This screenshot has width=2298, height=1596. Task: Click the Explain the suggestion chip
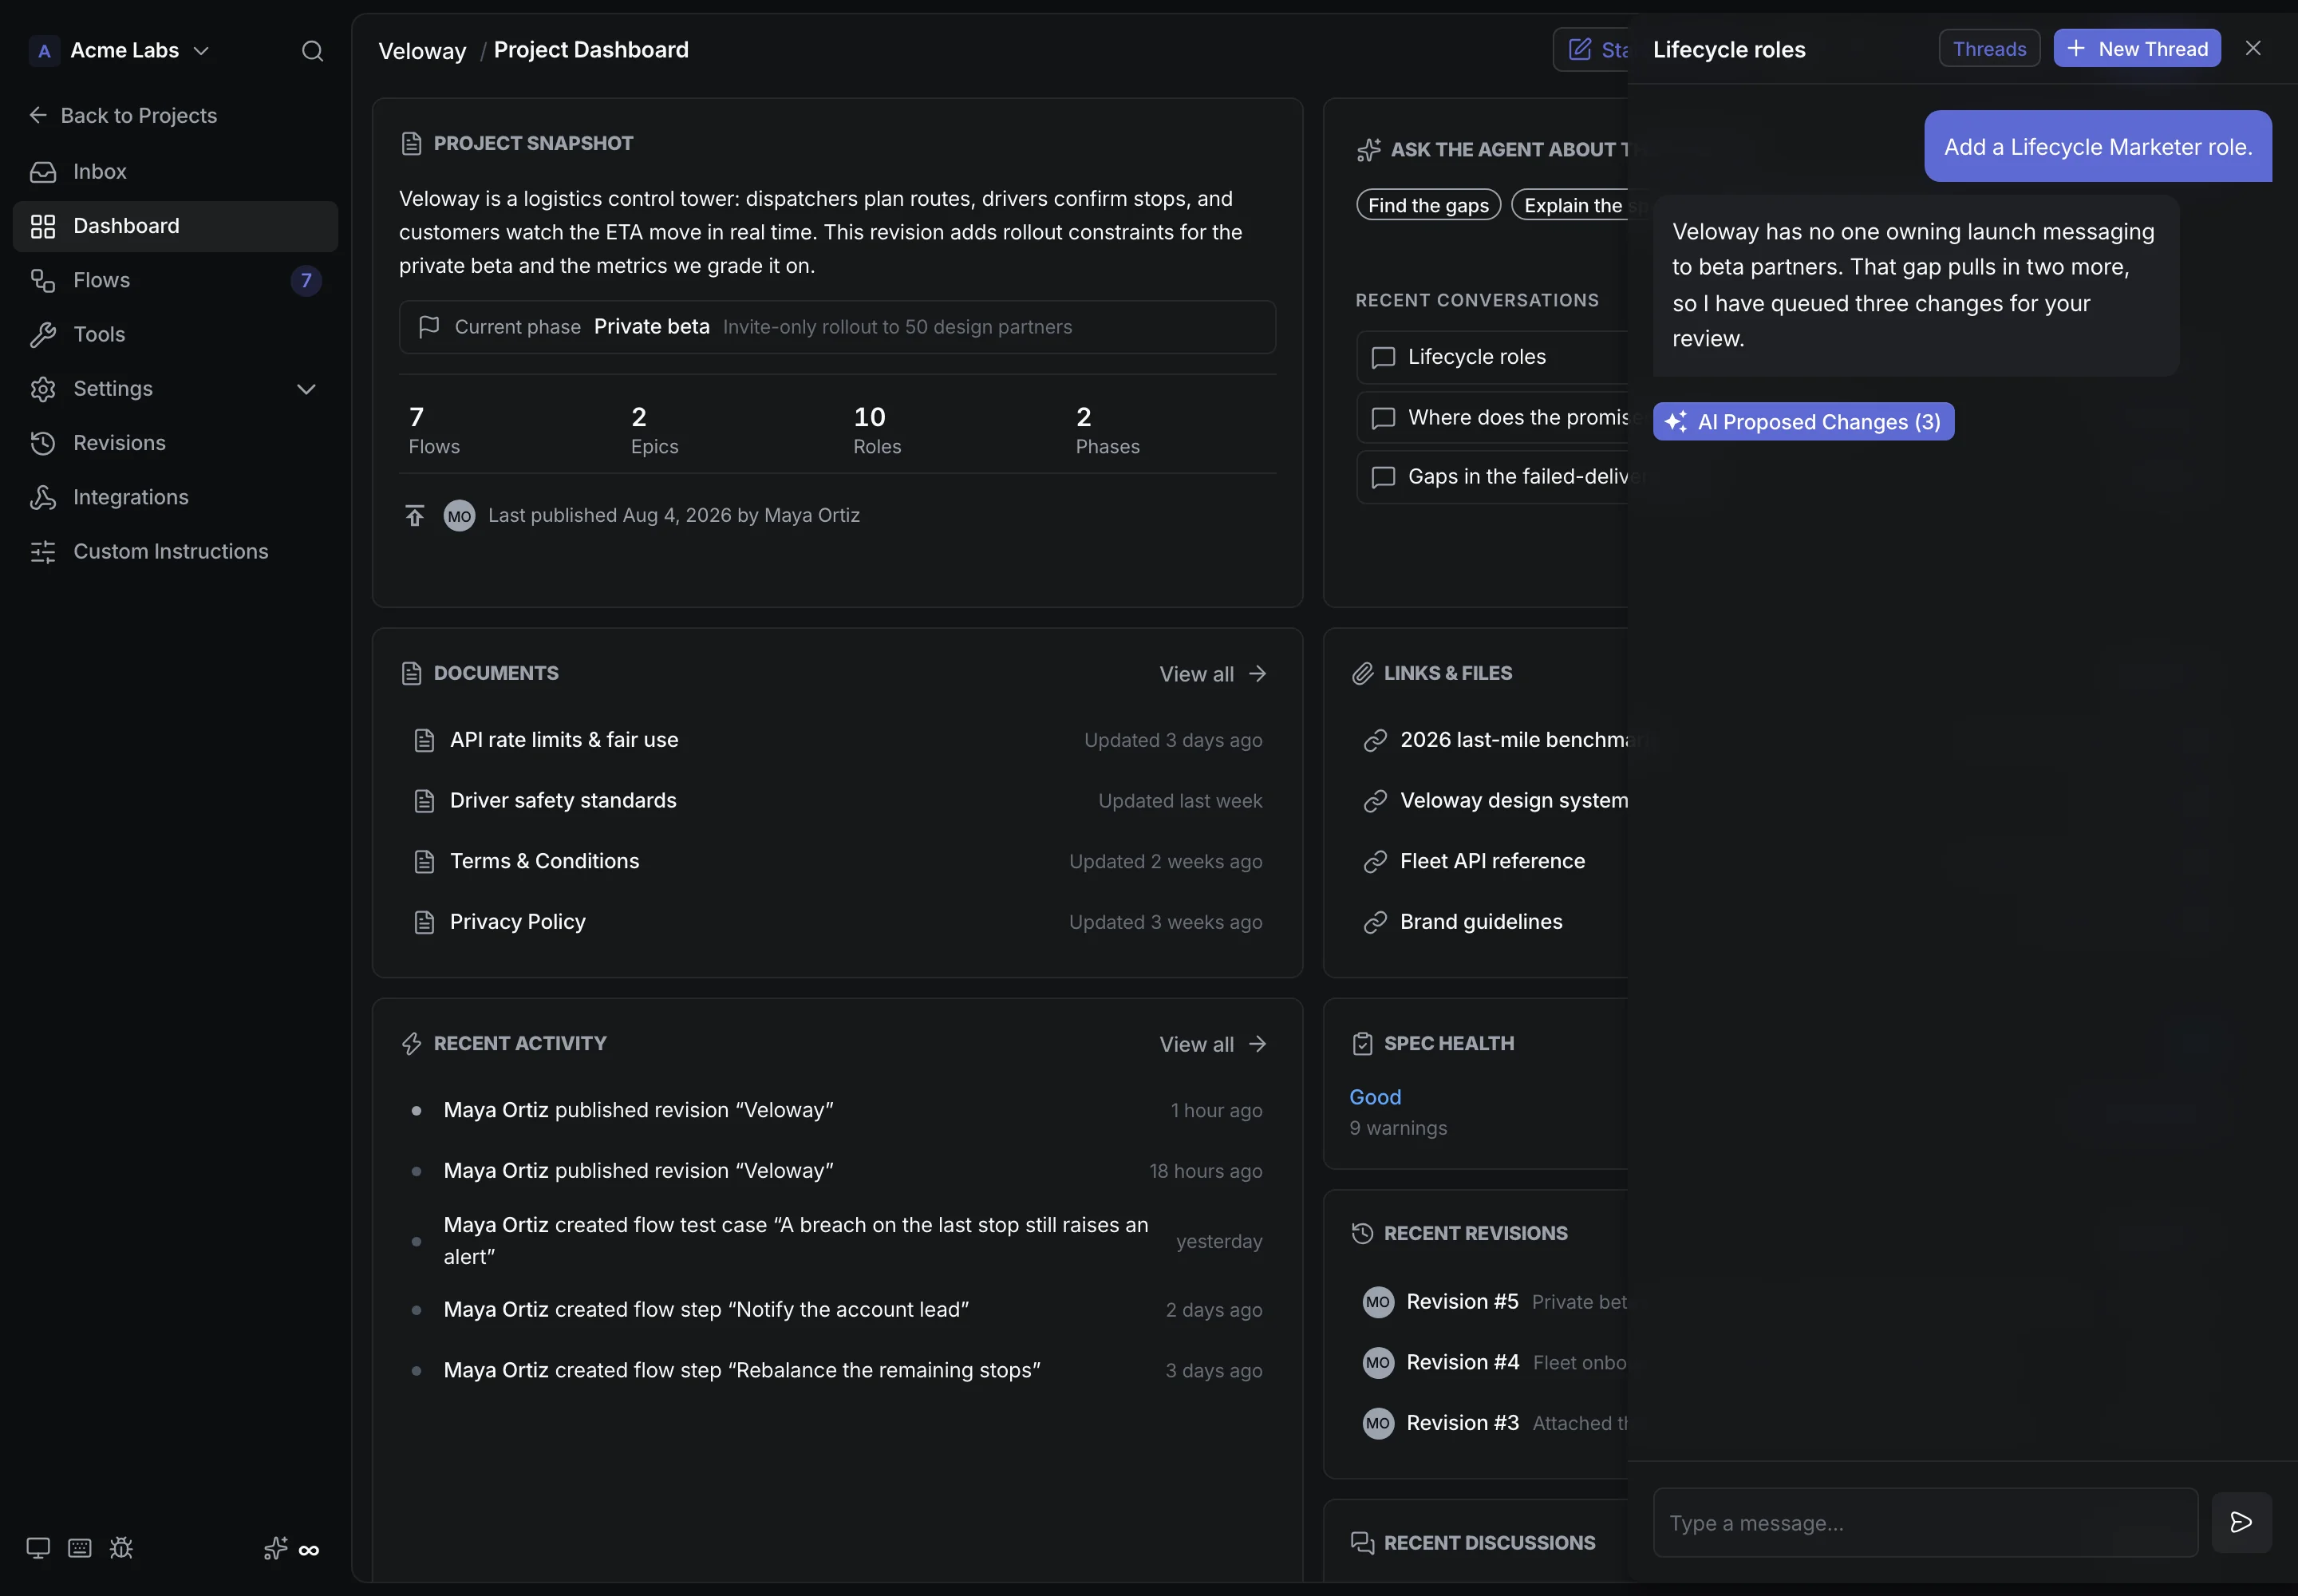1570,205
